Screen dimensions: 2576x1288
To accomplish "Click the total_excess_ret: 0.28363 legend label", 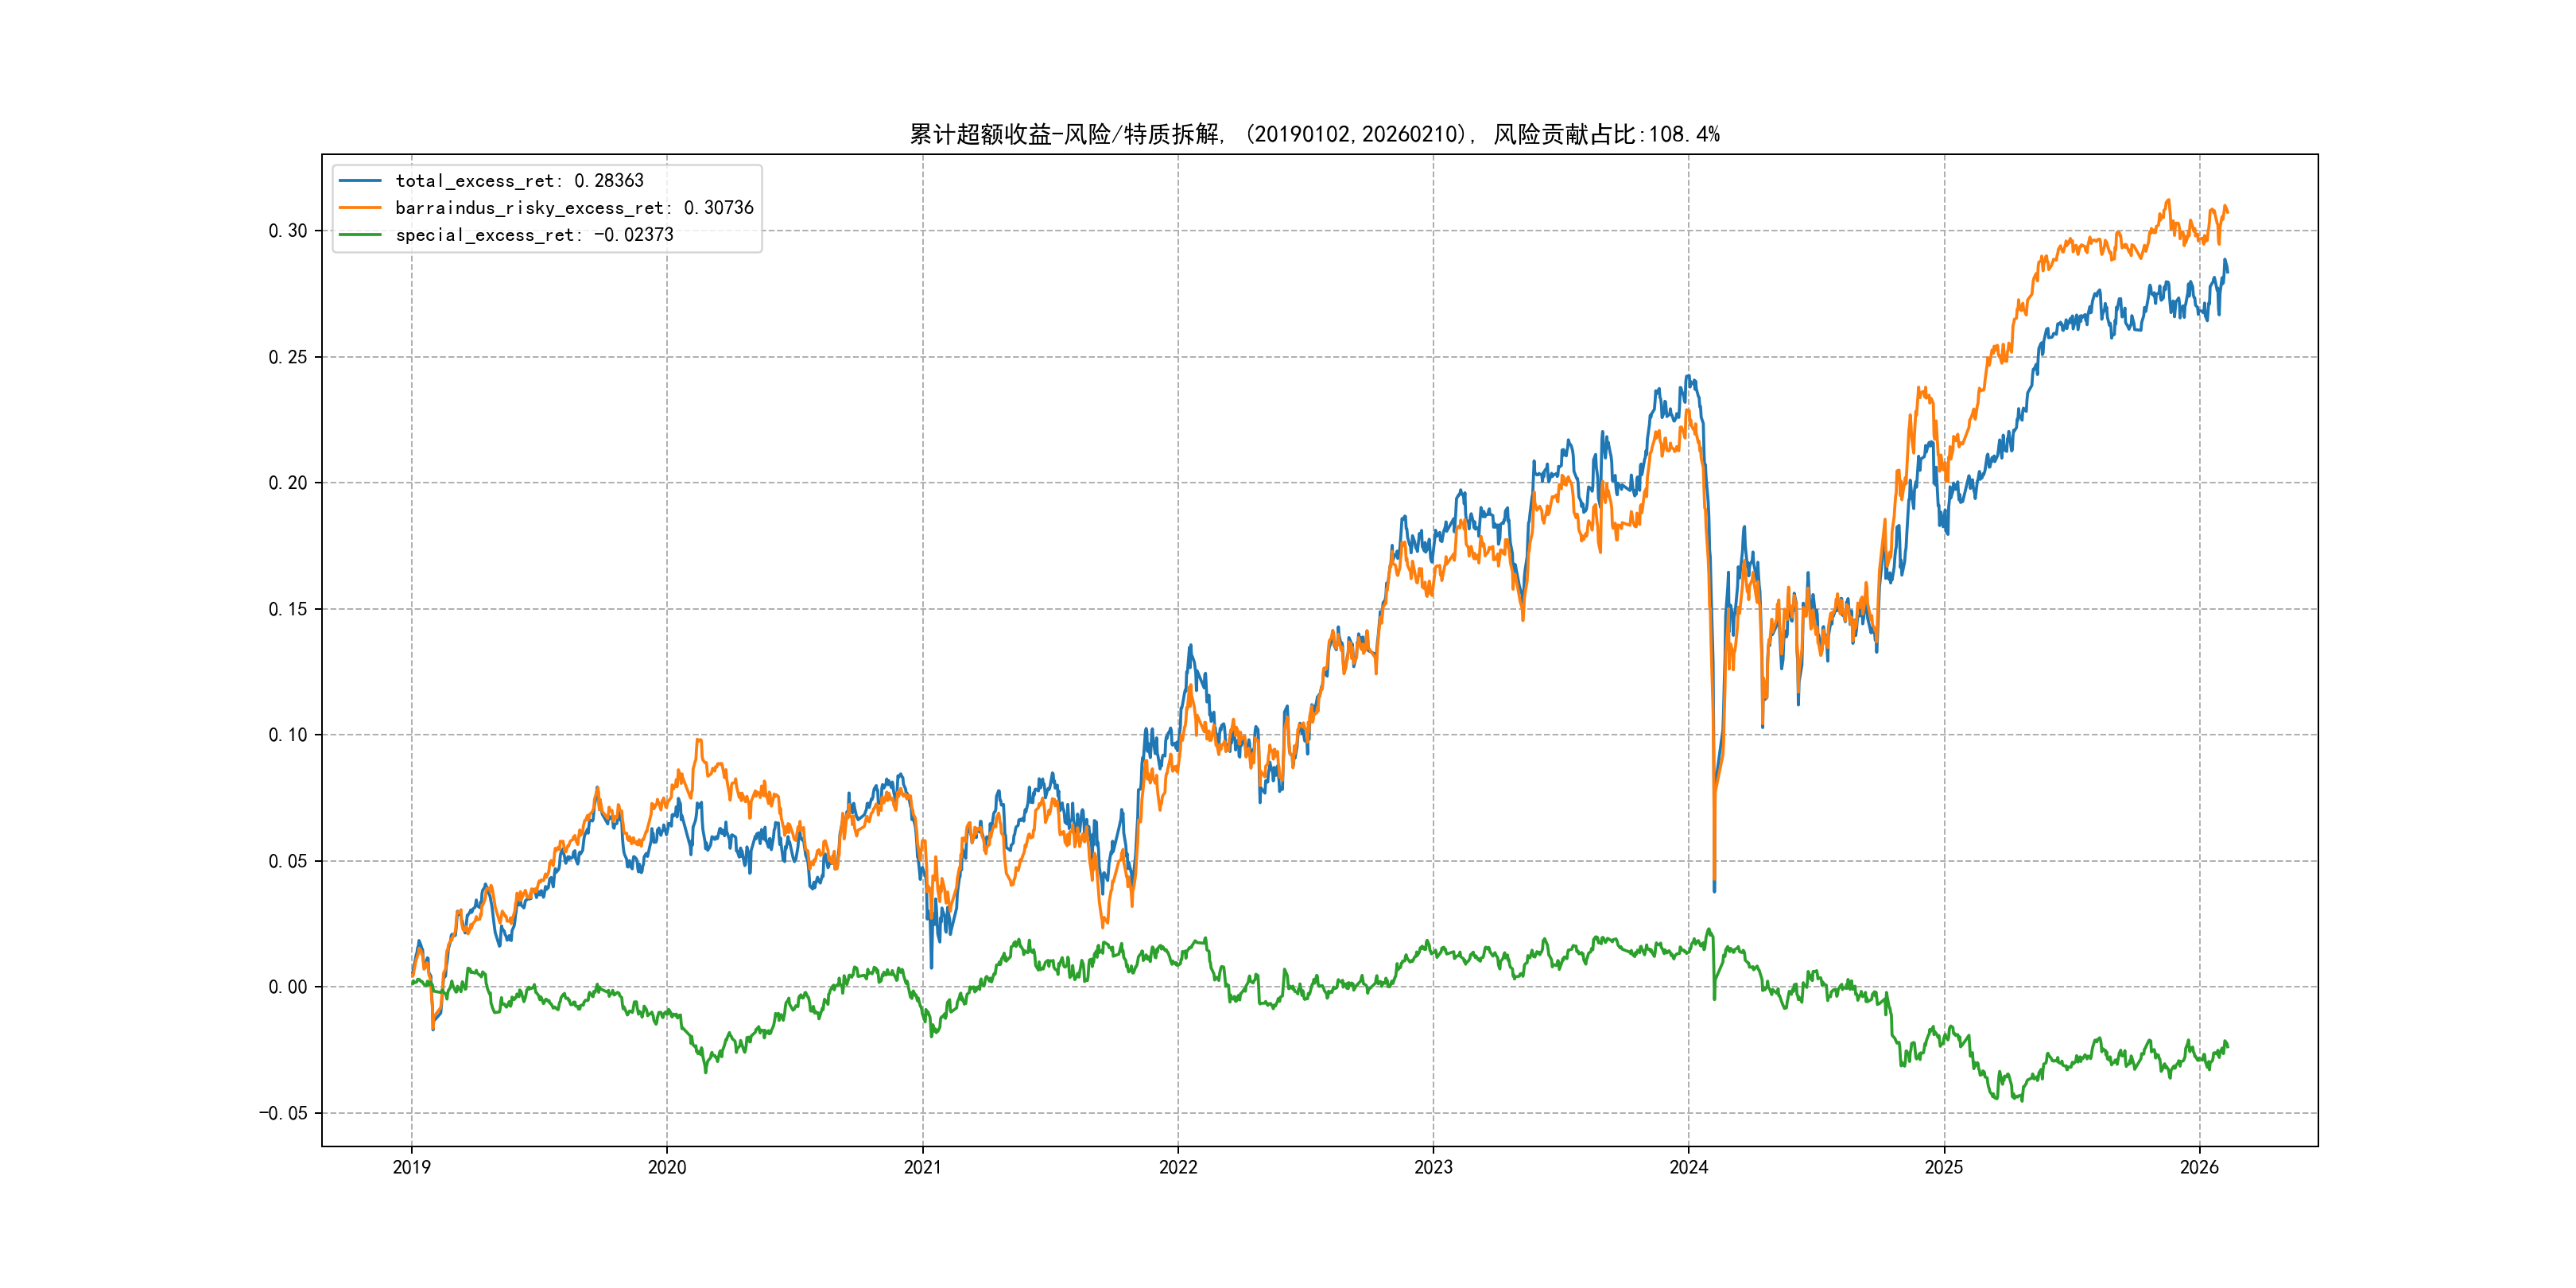I will click(519, 181).
